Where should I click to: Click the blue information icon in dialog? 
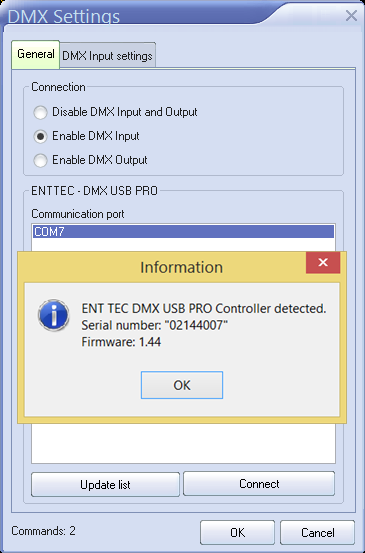[54, 315]
